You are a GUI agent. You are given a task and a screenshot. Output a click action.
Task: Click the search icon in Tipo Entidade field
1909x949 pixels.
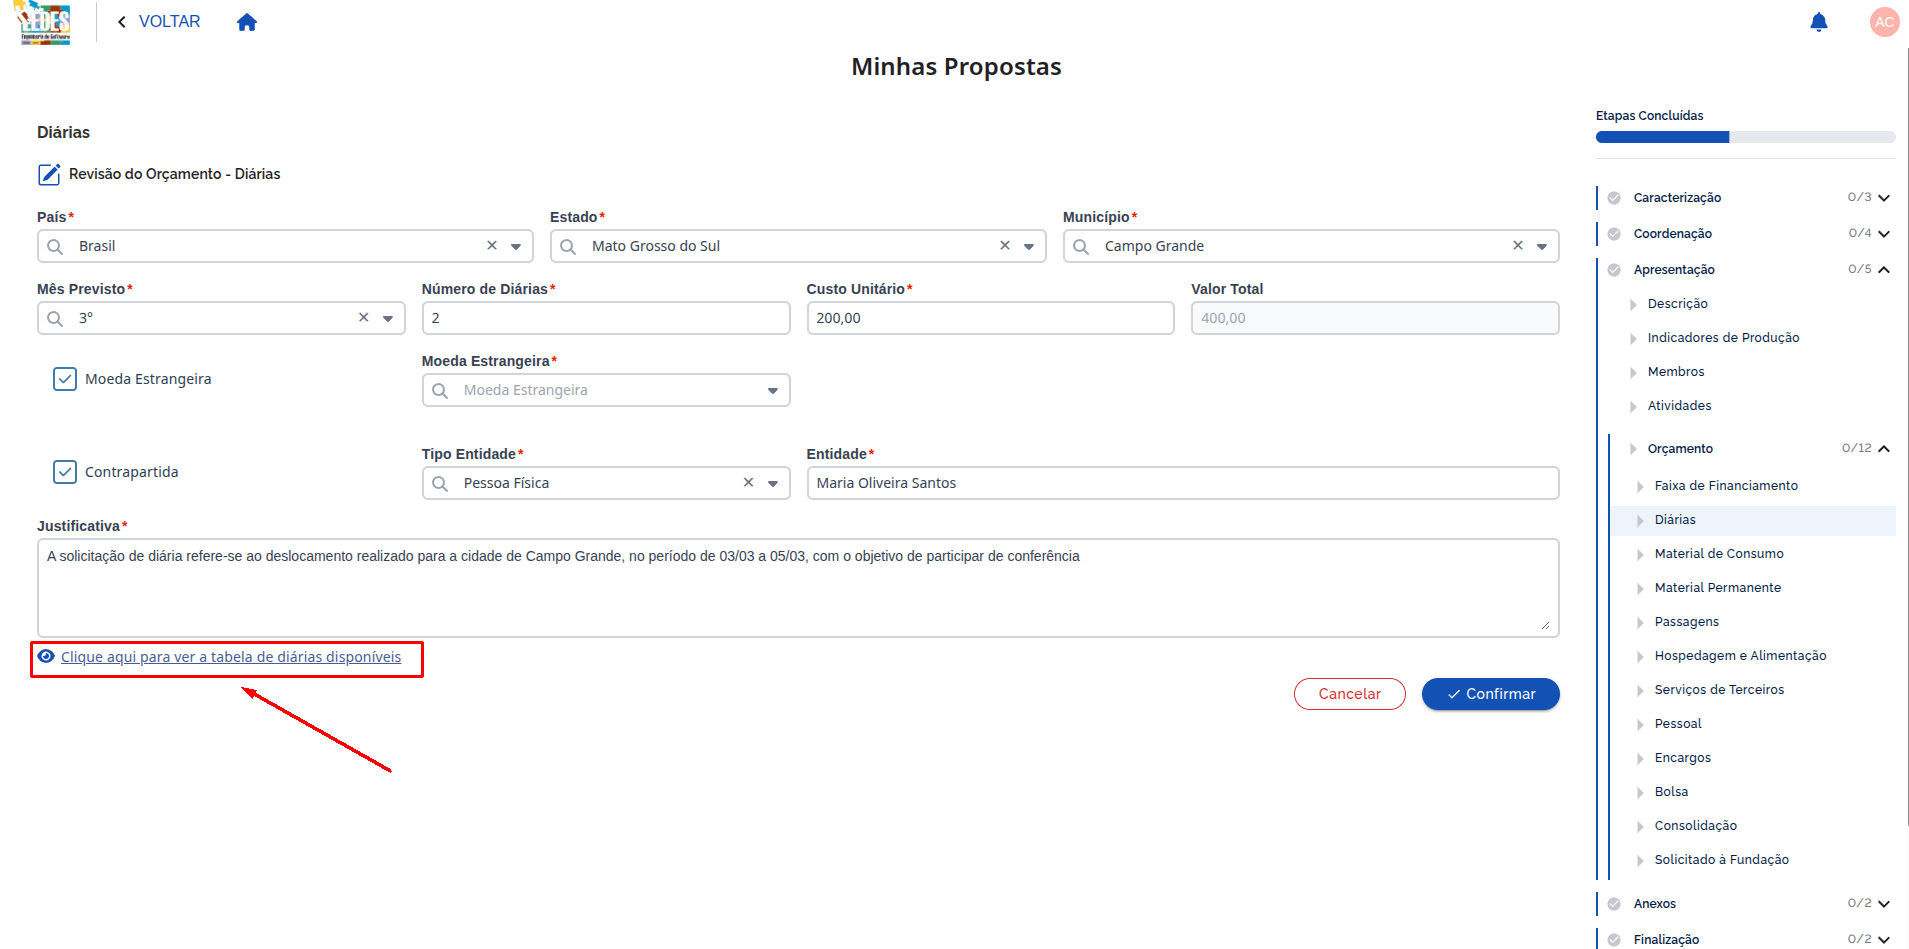pyautogui.click(x=440, y=483)
